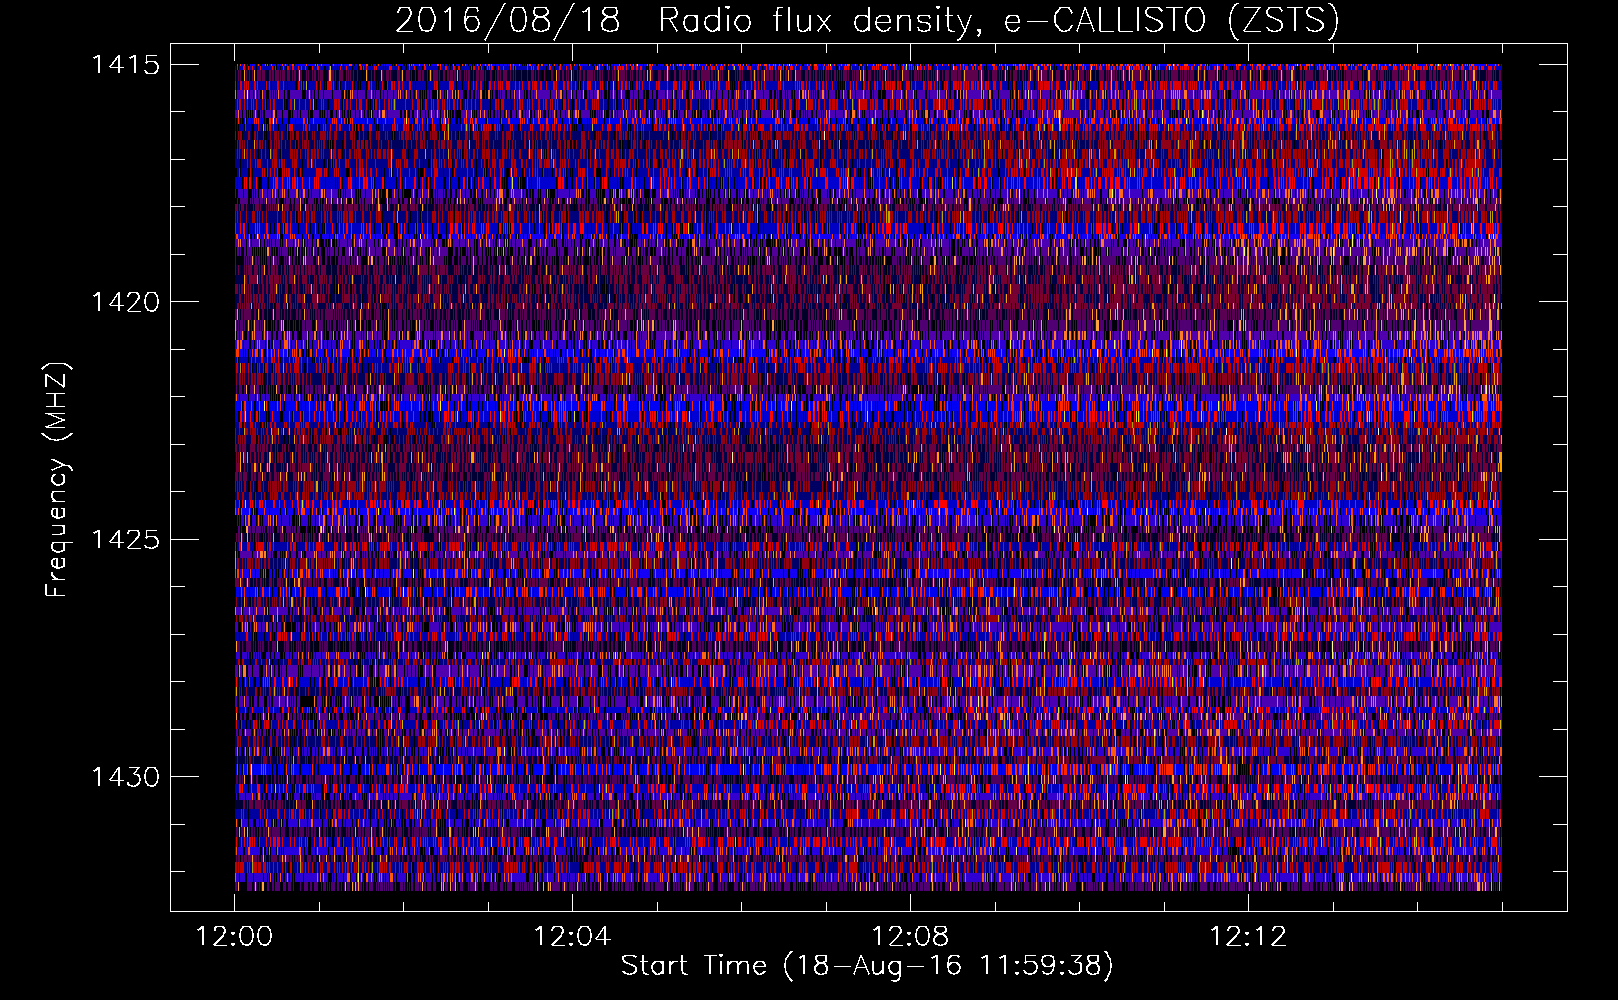Click the 1415 frequency tick label
The height and width of the screenshot is (1000, 1618).
tap(125, 65)
